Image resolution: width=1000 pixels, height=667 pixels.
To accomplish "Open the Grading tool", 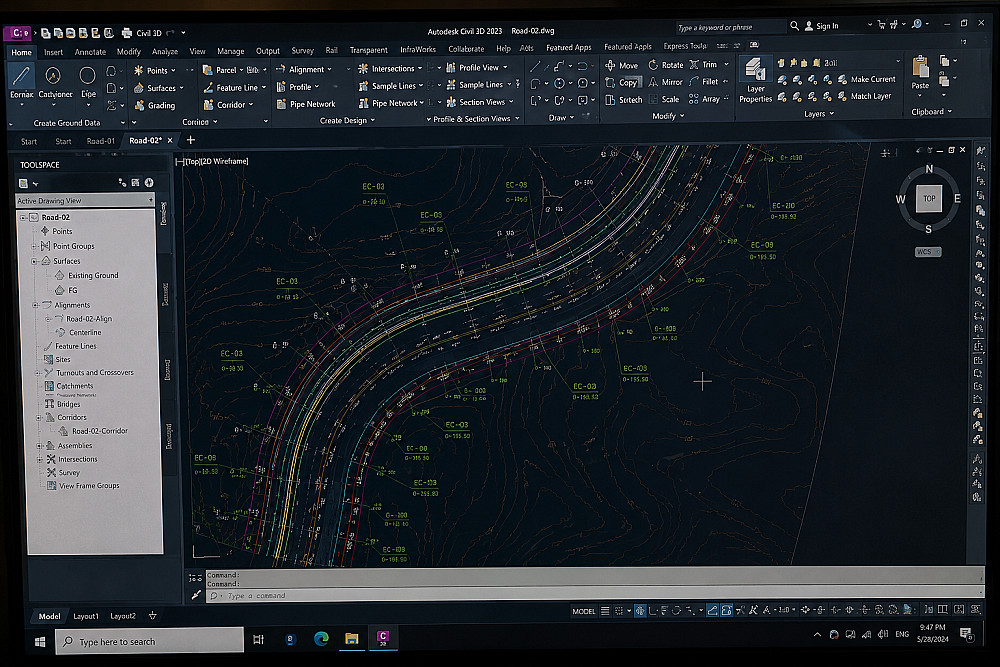I will click(x=154, y=105).
